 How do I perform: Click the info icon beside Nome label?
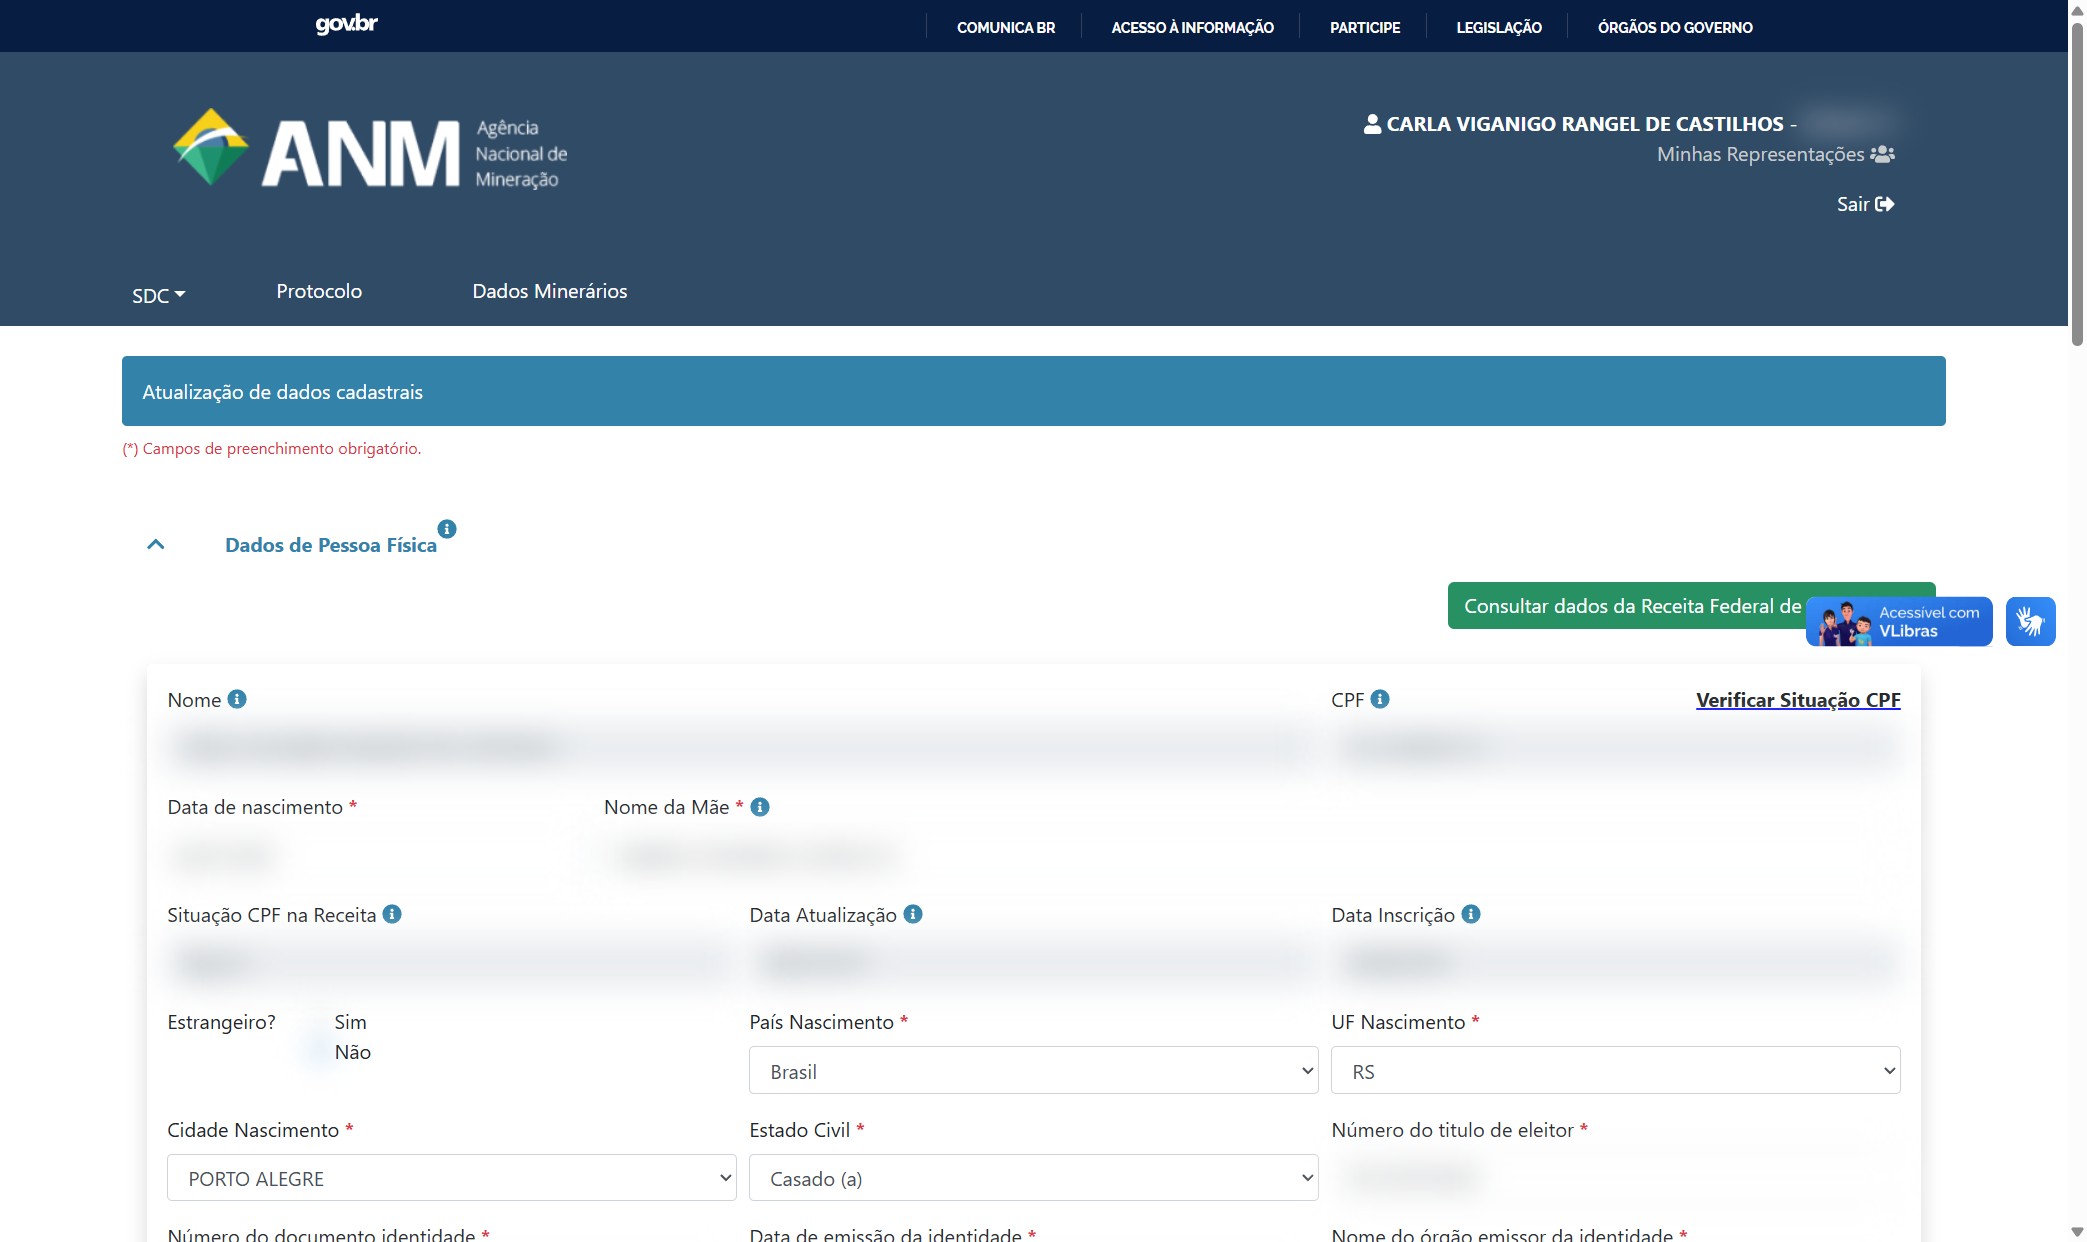pos(237,699)
